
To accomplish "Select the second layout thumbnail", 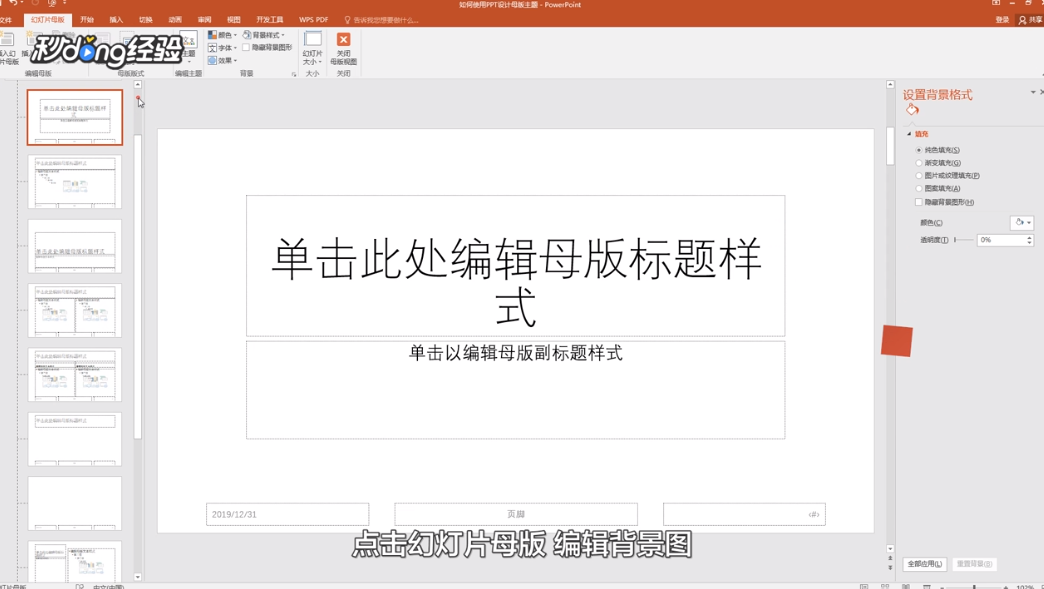I will pyautogui.click(x=75, y=182).
